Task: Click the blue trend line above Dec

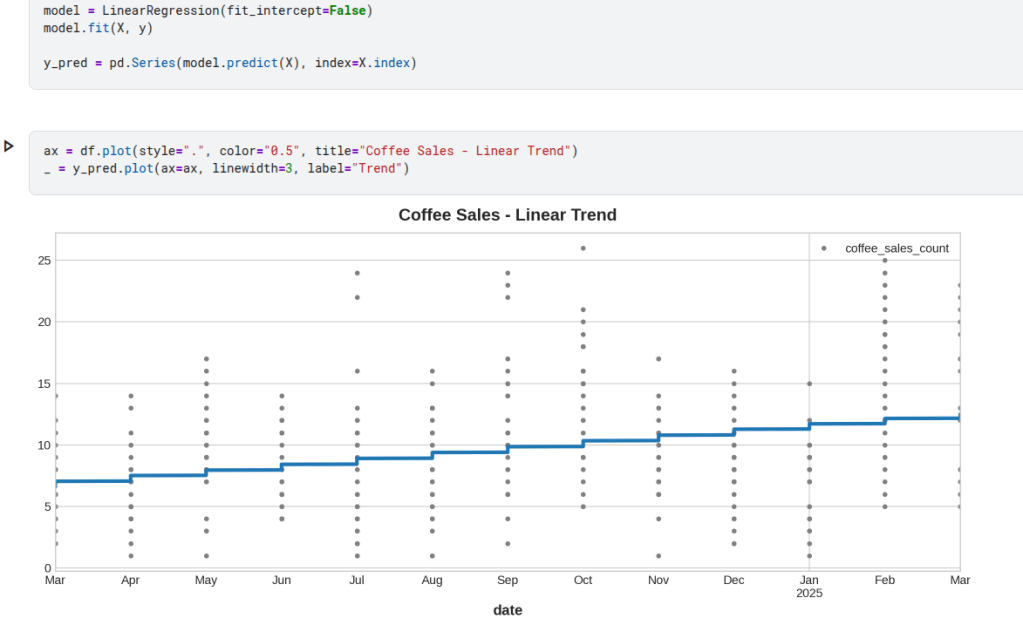Action: coord(745,431)
